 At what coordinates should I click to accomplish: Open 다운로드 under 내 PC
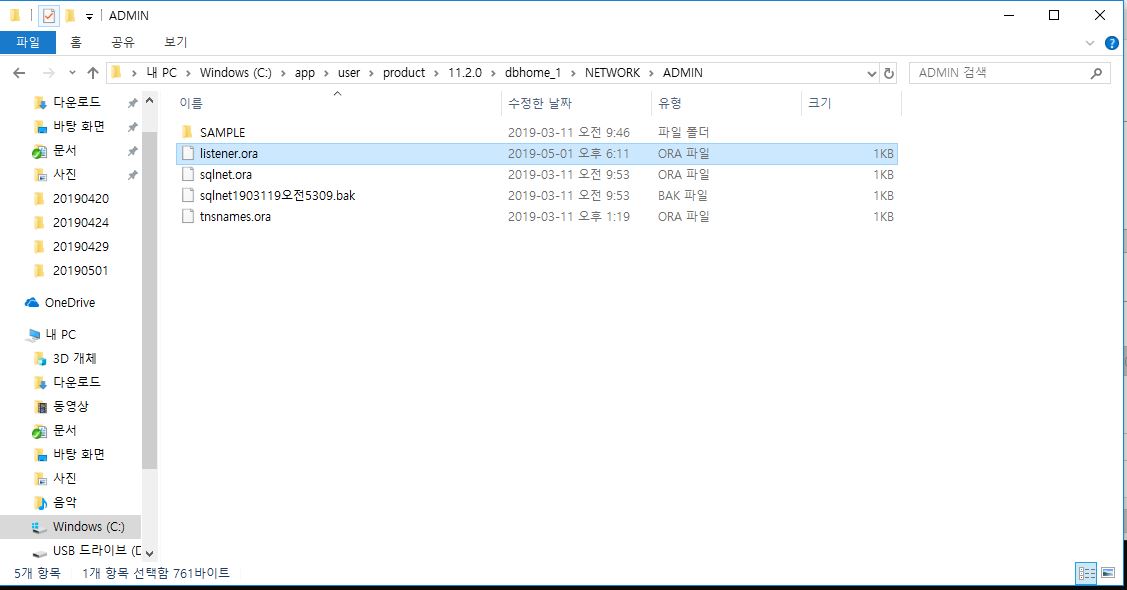coord(76,382)
